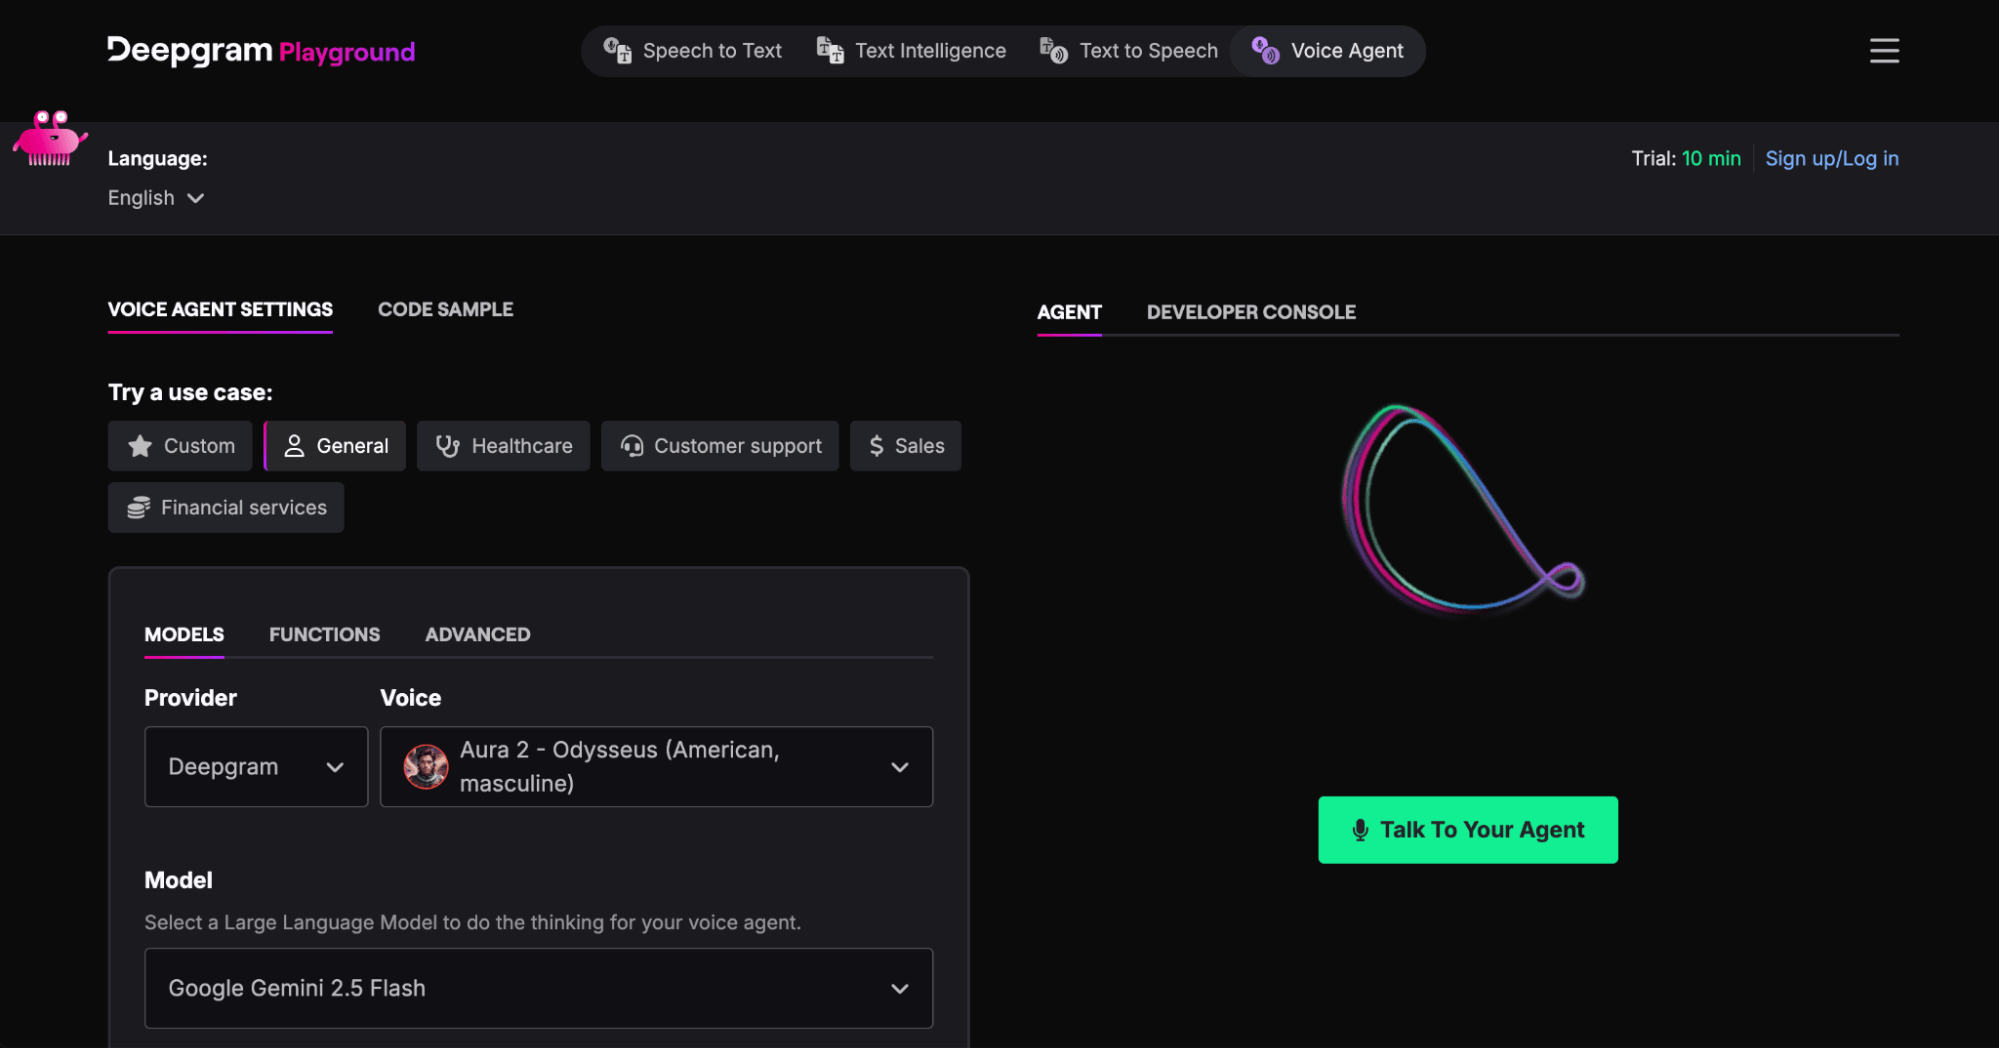Click the star icon on Custom use case

140,446
